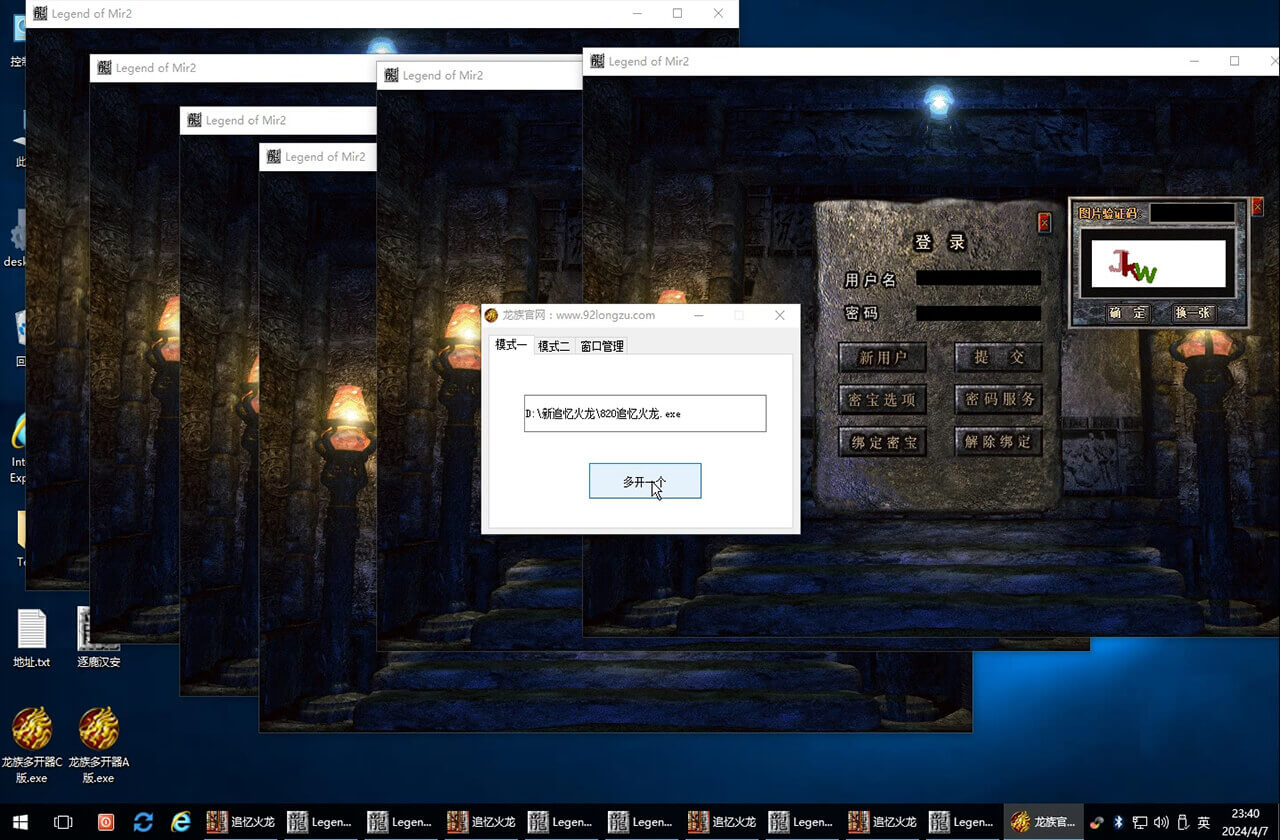Select 龙族多开器C版.exe desktop icon
This screenshot has width=1280, height=840.
point(31,745)
